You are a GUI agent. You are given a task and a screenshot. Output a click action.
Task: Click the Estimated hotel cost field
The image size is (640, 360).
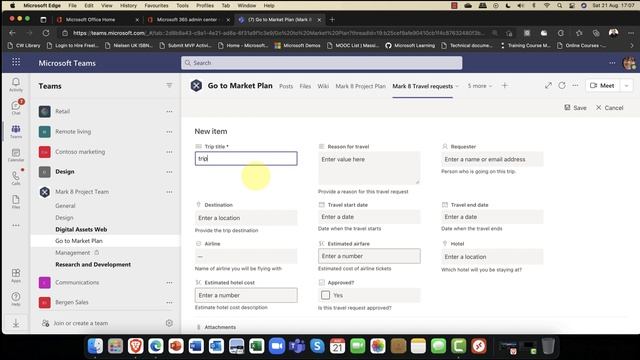coord(246,295)
